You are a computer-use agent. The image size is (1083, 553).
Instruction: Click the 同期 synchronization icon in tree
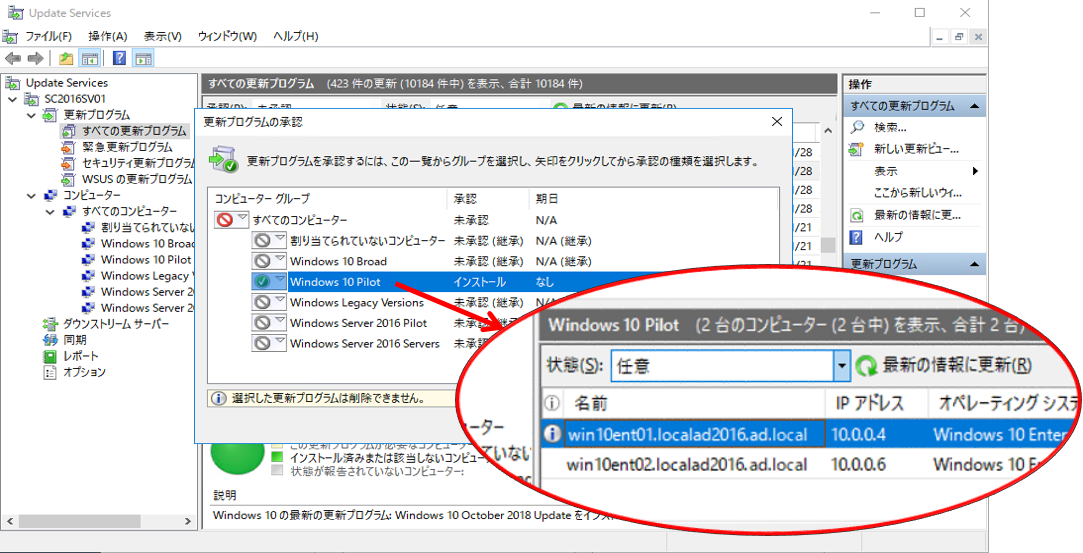pyautogui.click(x=50, y=340)
